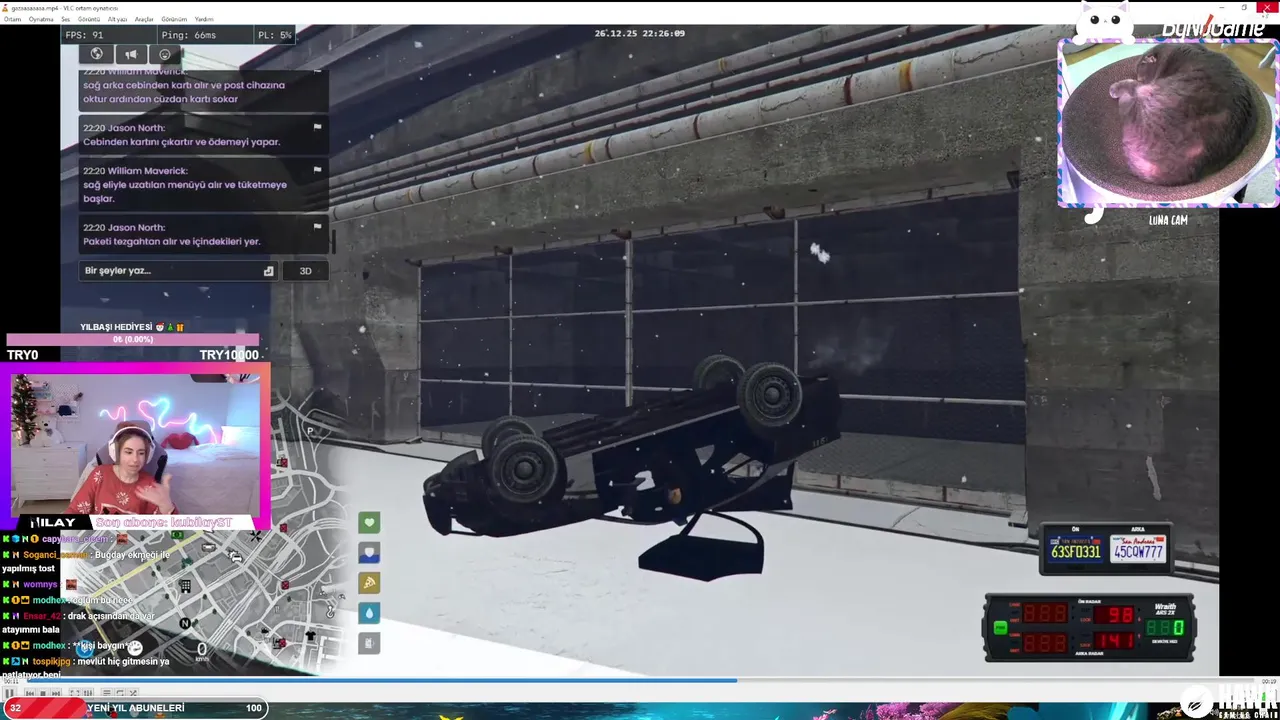
Task: Jump to the previous media item
Action: pos(30,693)
